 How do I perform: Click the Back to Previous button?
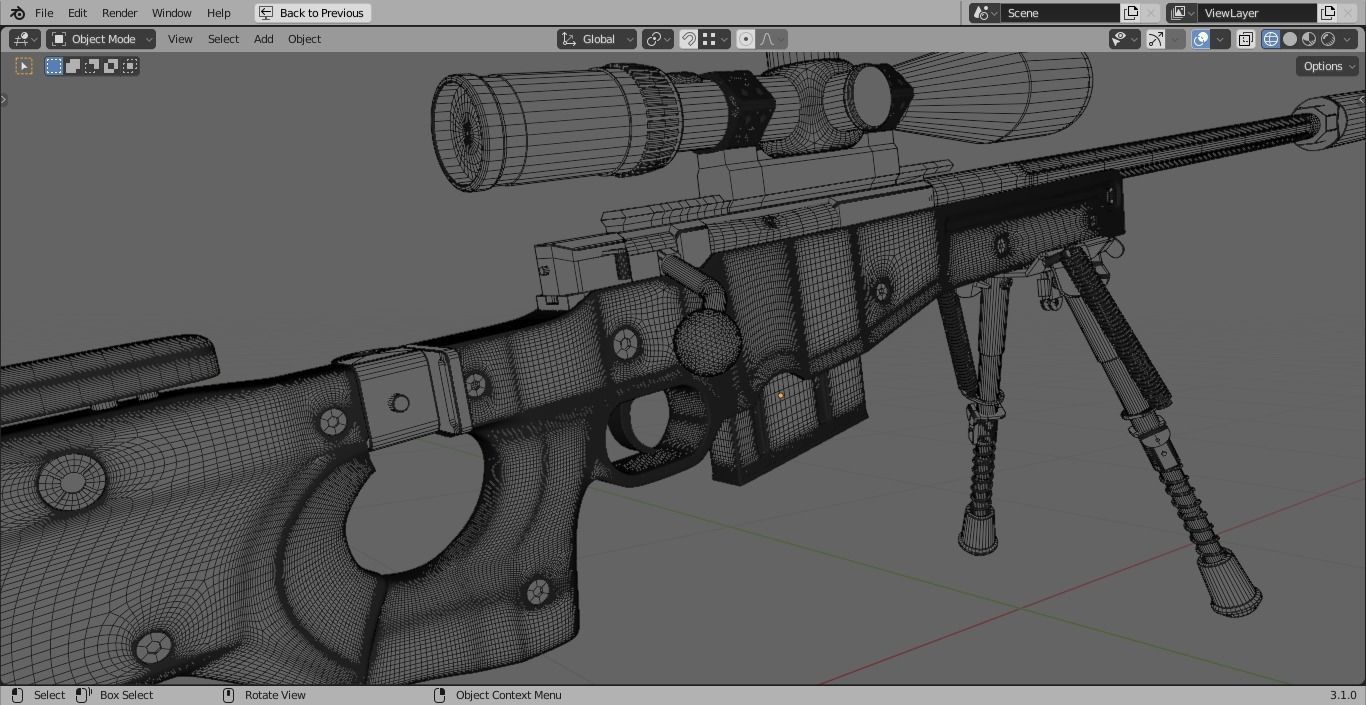312,13
